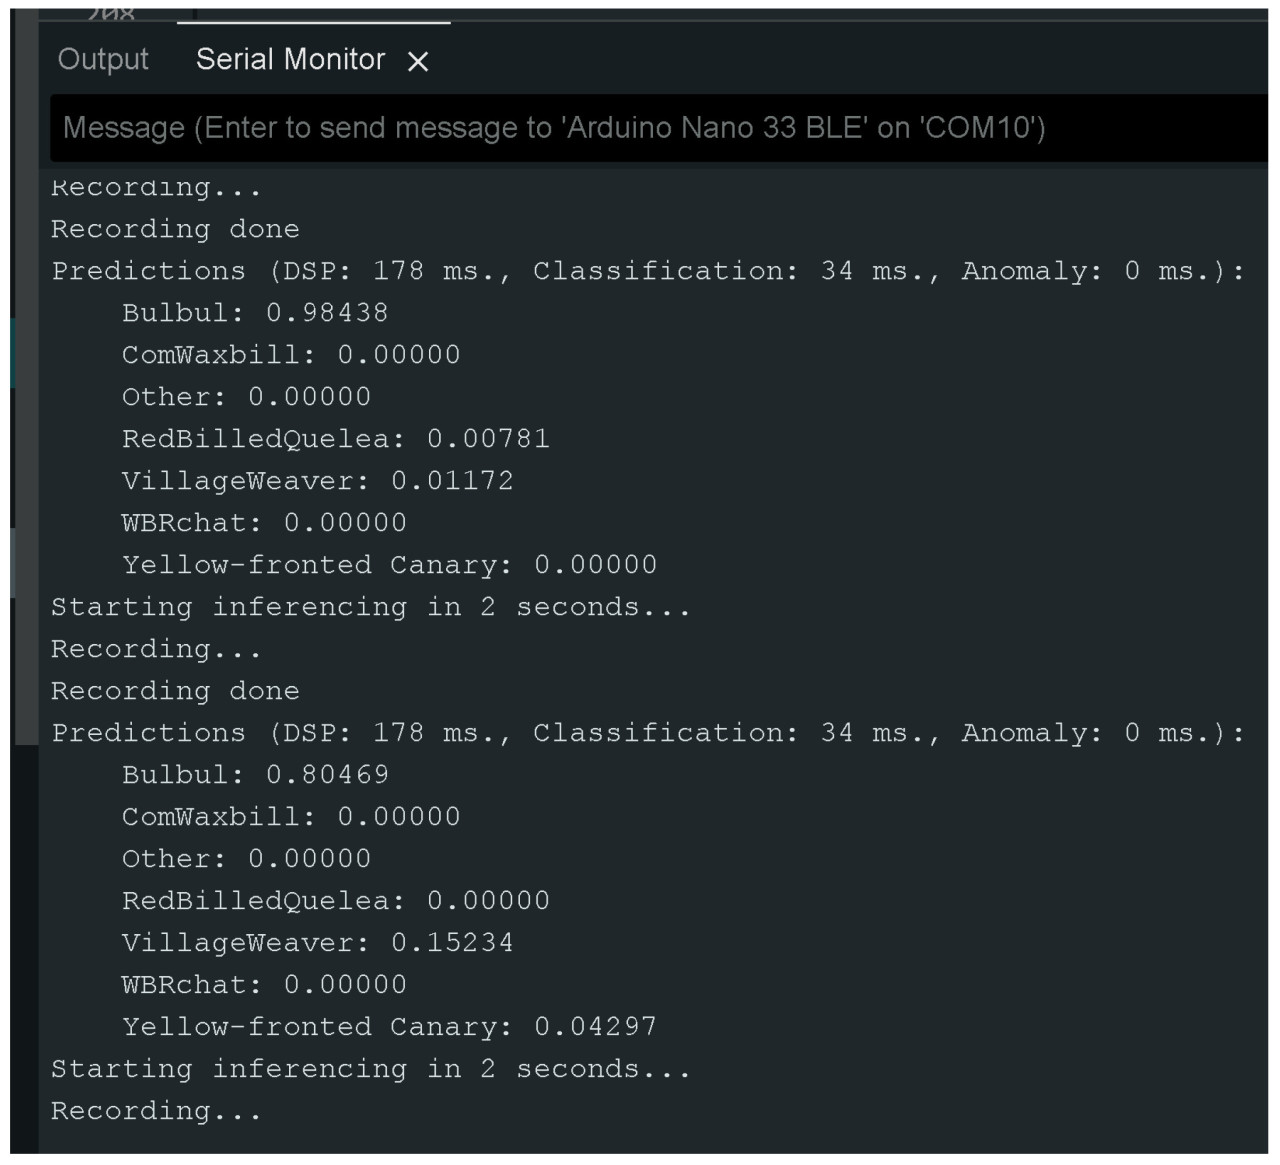
Task: Click the Other: 0.00000 prediction entry
Action: 245,396
